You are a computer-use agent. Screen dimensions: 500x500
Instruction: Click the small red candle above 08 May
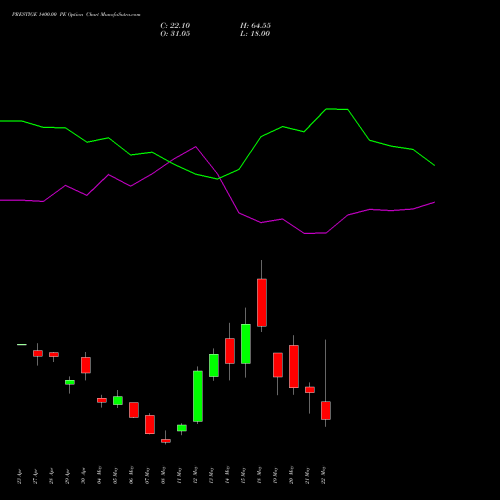click(166, 441)
